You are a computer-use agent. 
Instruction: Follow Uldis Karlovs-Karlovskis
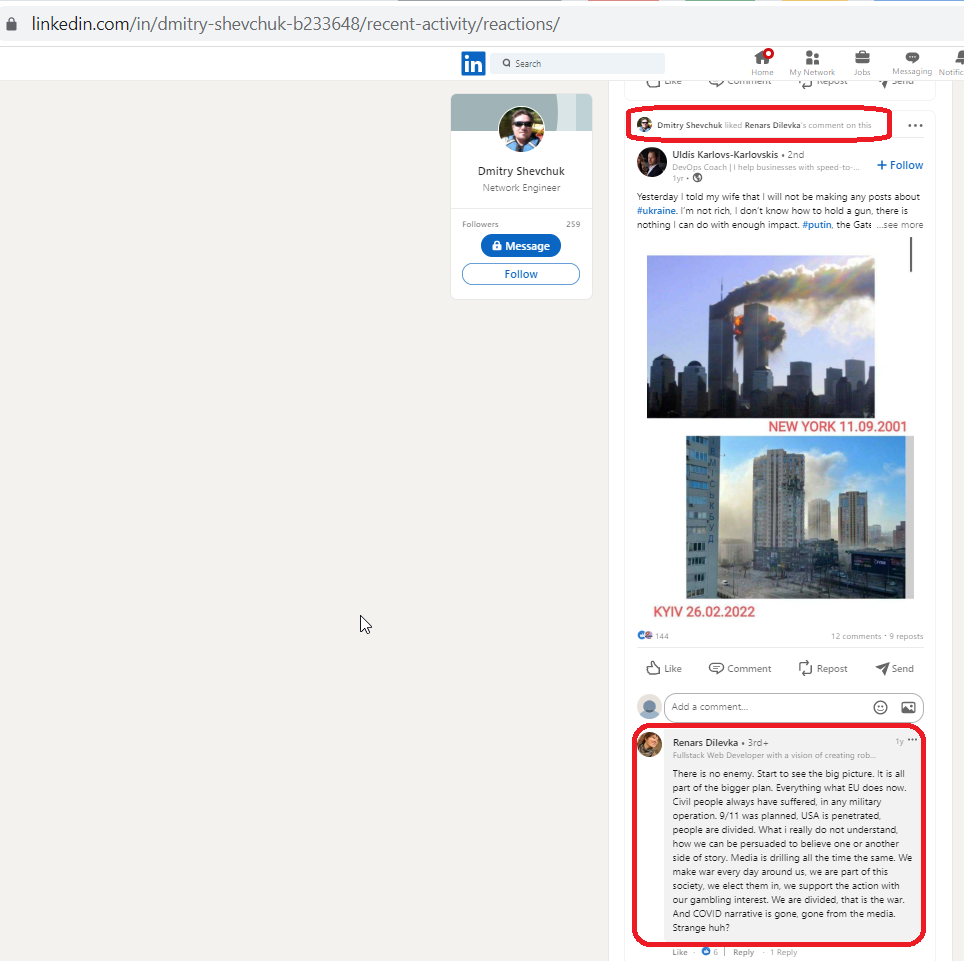[x=900, y=165]
